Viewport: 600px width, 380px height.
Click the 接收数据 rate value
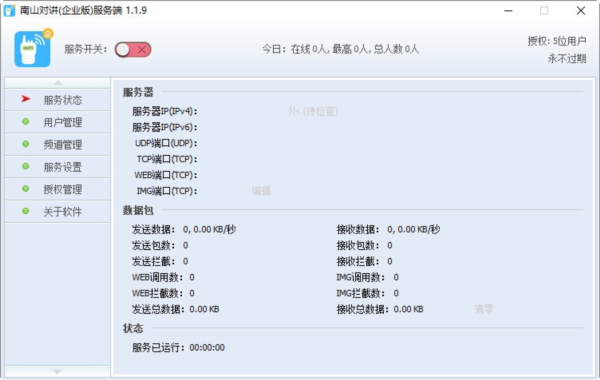[x=414, y=229]
